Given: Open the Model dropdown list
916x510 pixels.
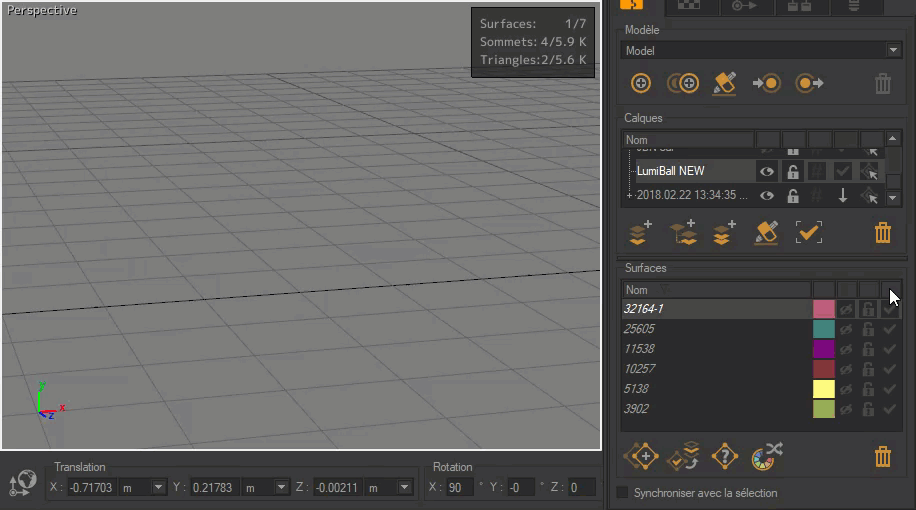Looking at the screenshot, I should point(892,50).
